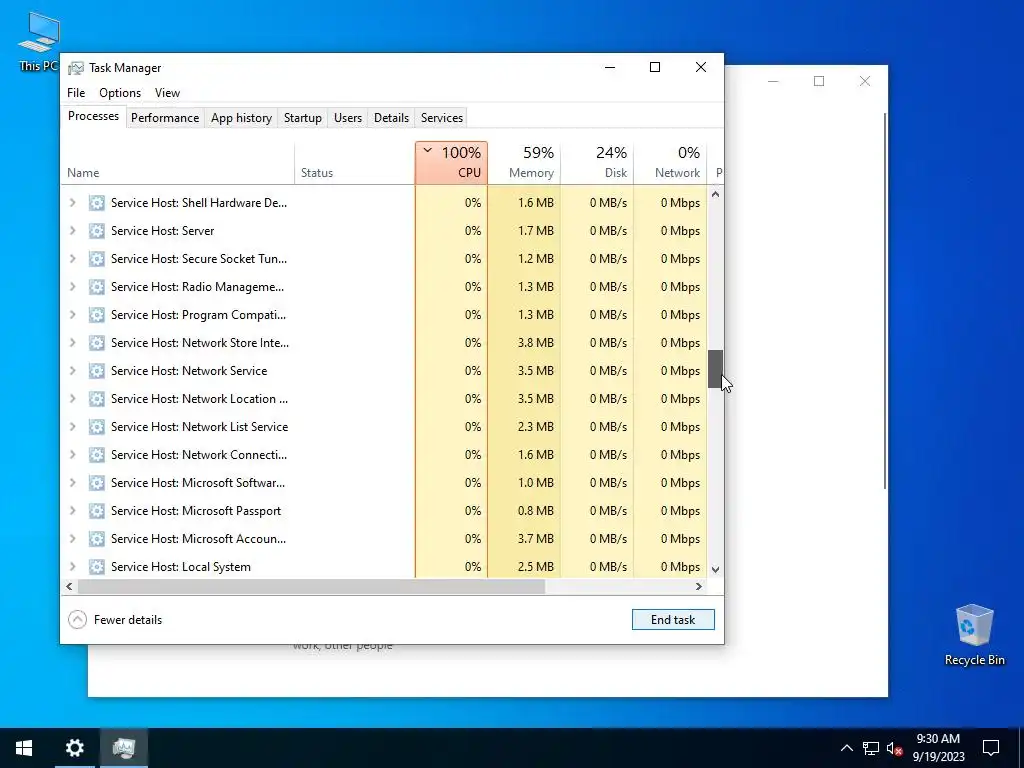Open Settings from the taskbar gear icon

click(x=74, y=748)
